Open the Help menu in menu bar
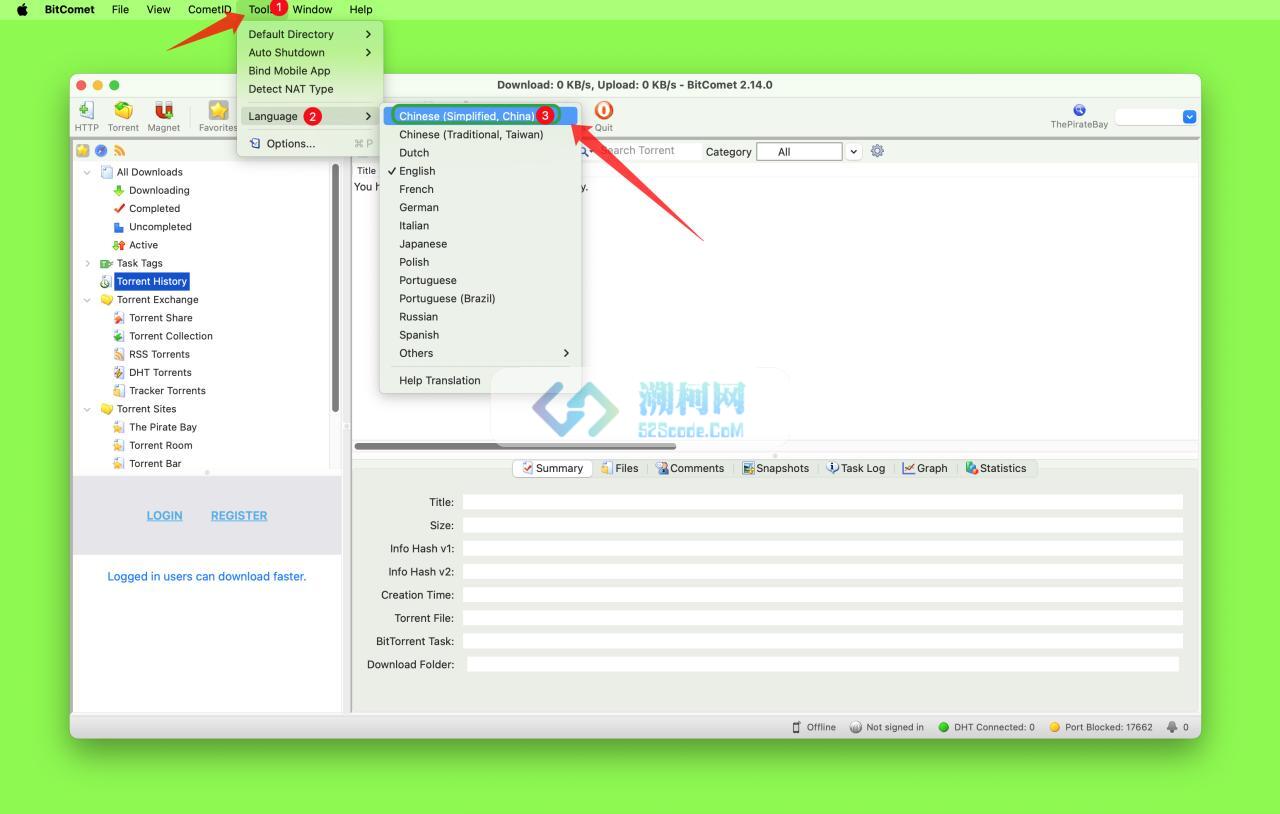 pos(361,9)
